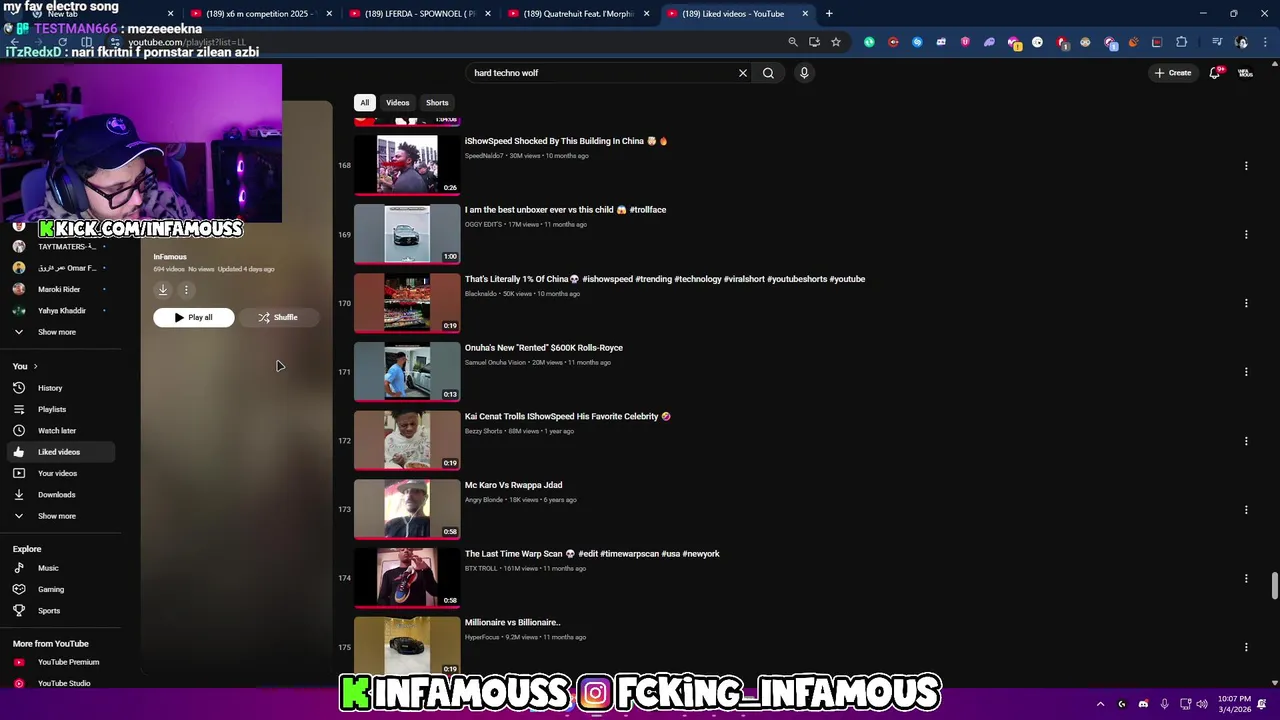
Task: Select the All filter chip
Action: coord(365,103)
